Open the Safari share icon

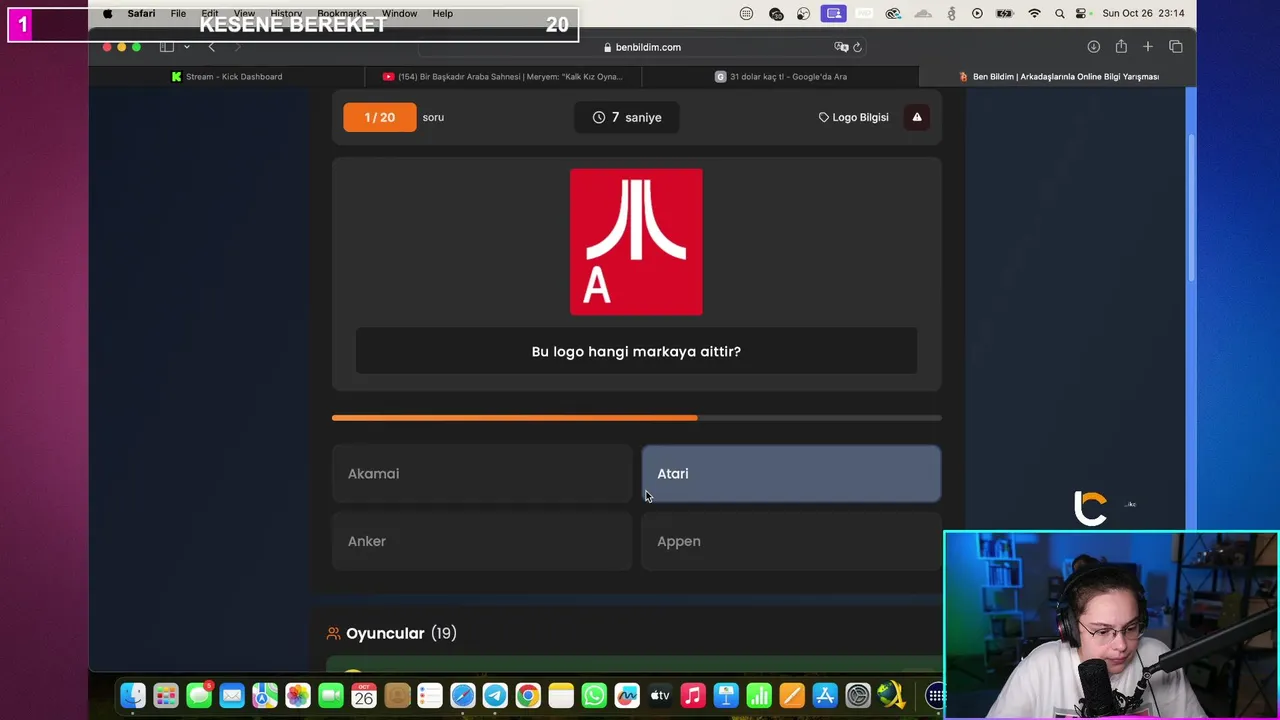(1121, 47)
